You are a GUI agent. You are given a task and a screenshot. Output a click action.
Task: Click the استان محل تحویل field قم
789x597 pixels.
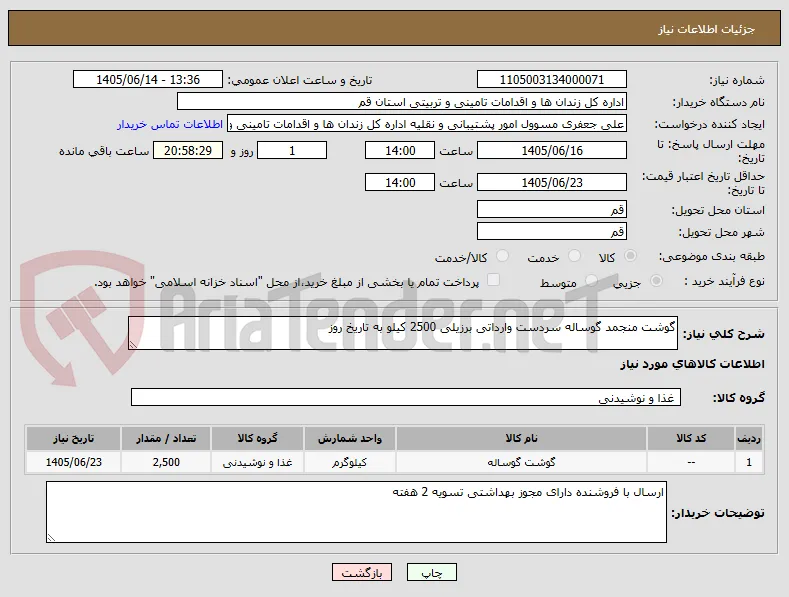pos(551,209)
